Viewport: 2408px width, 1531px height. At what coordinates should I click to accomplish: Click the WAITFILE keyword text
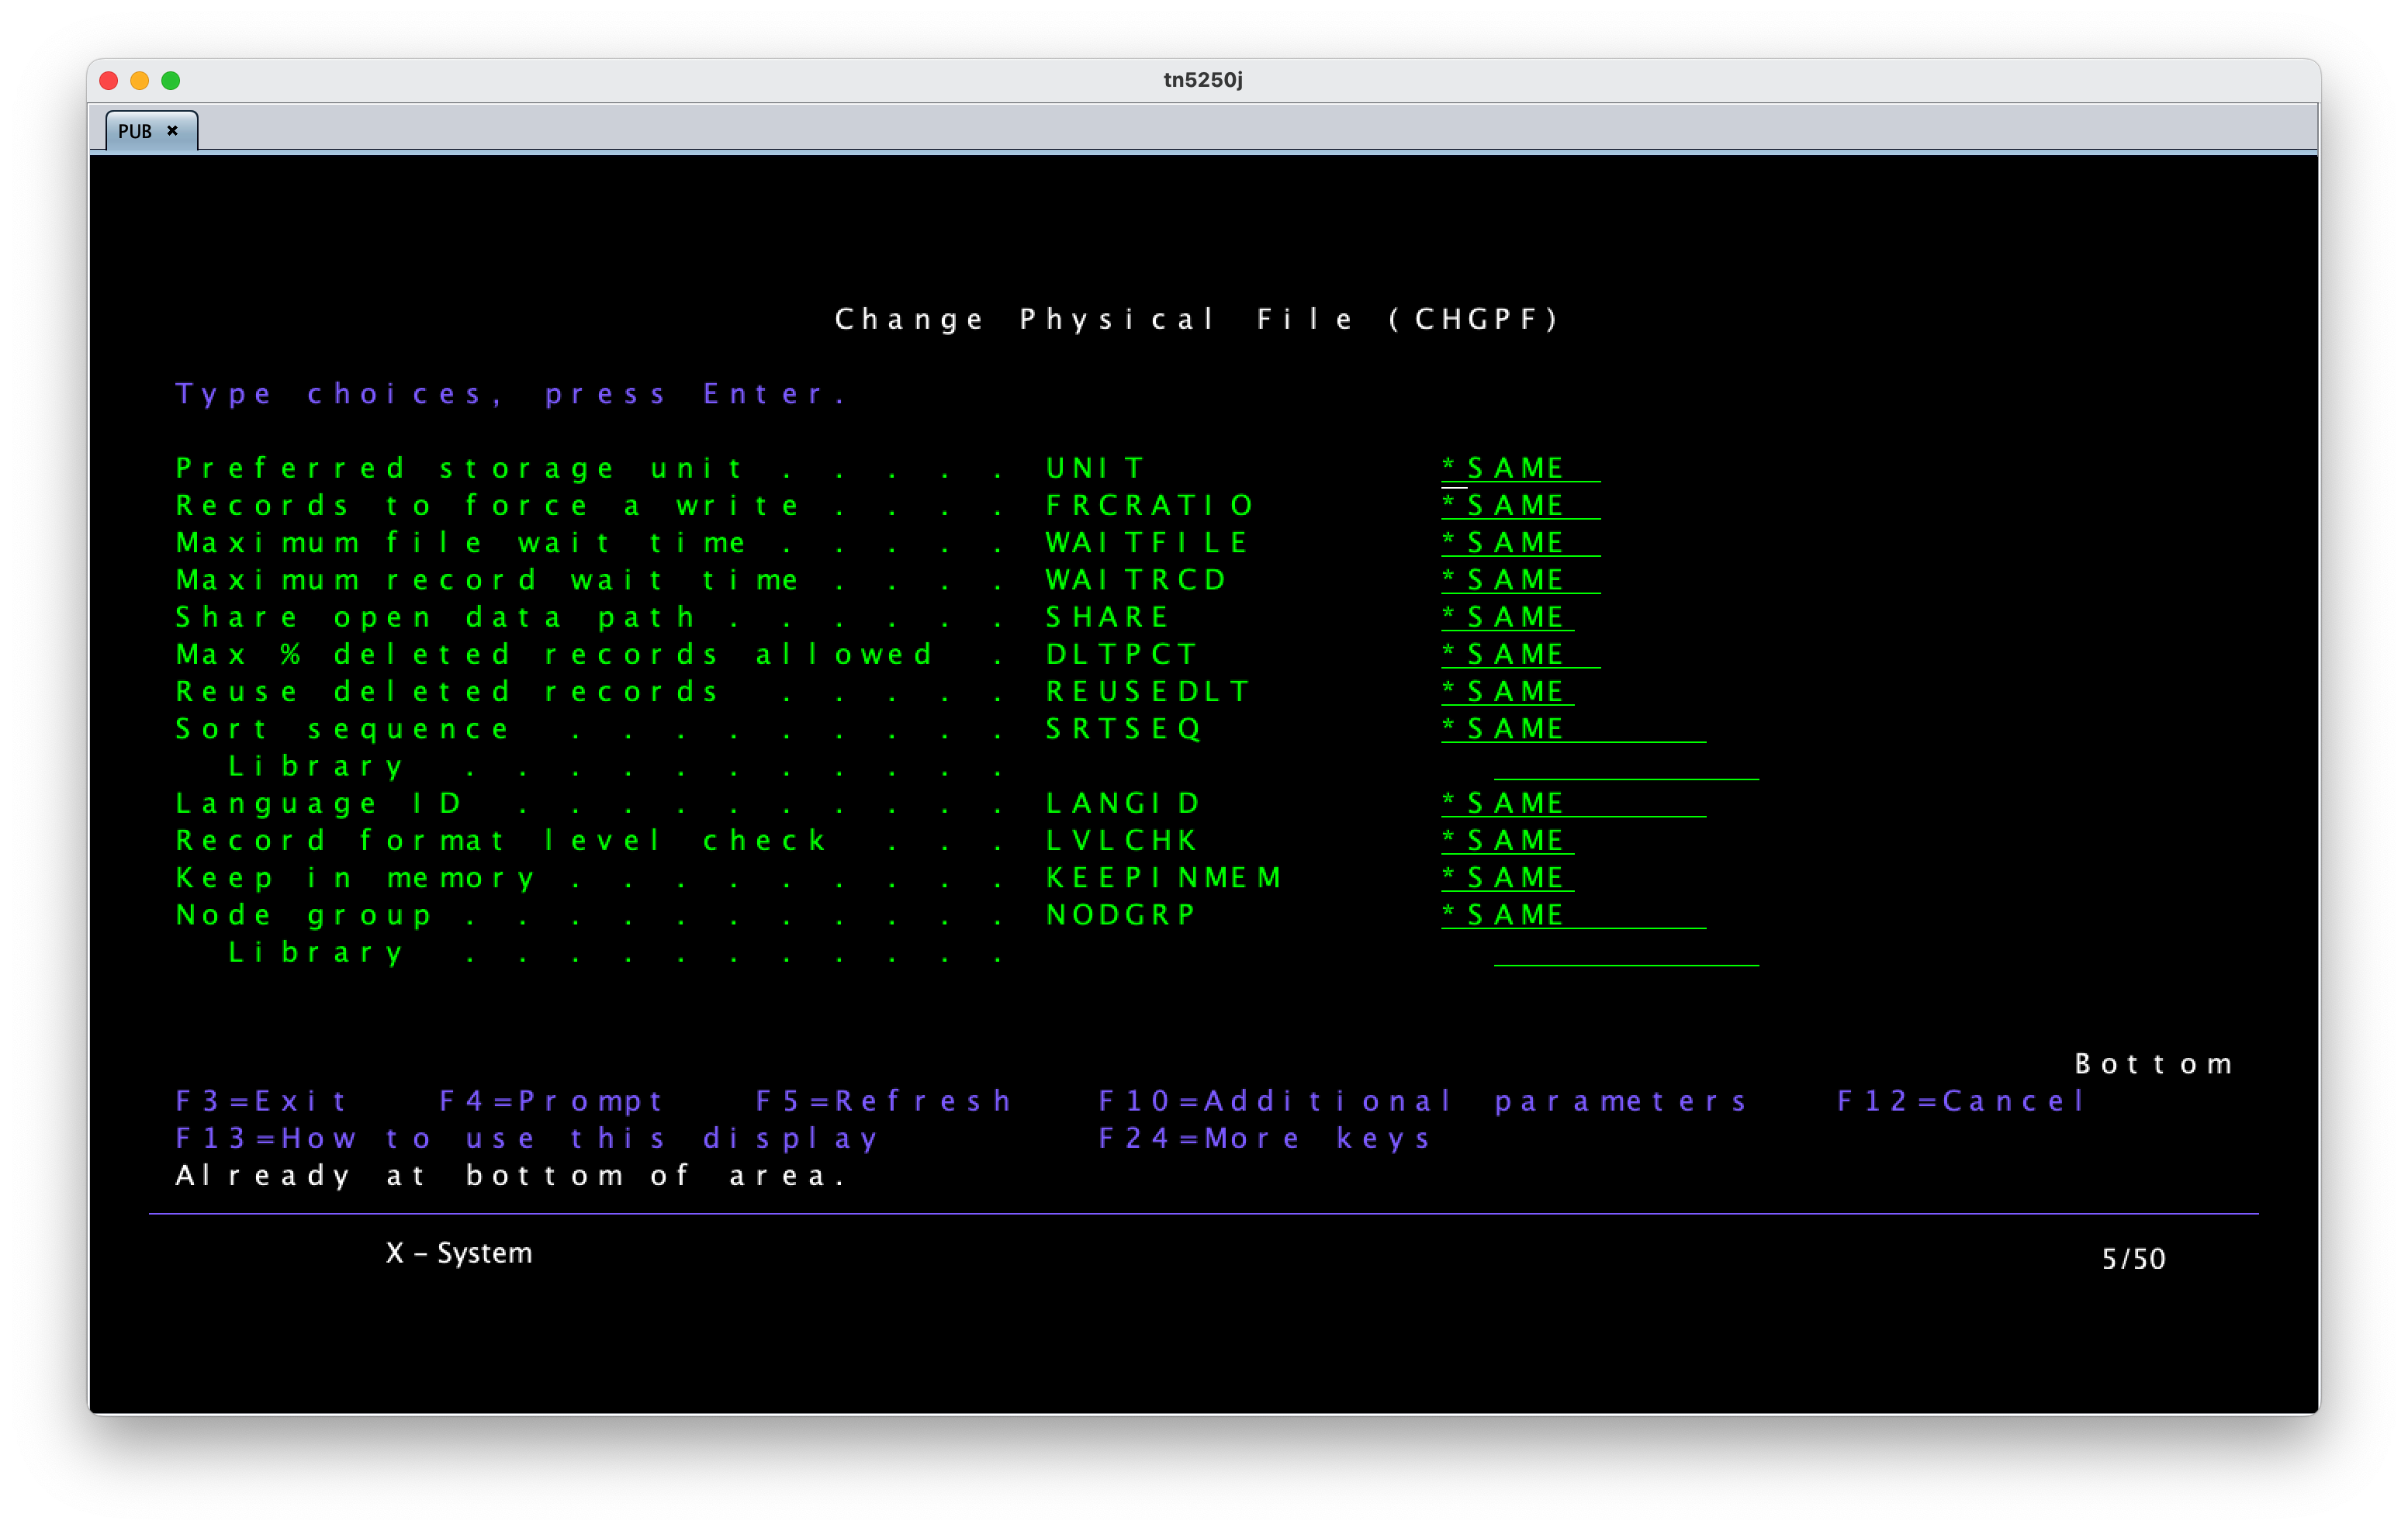[1147, 542]
